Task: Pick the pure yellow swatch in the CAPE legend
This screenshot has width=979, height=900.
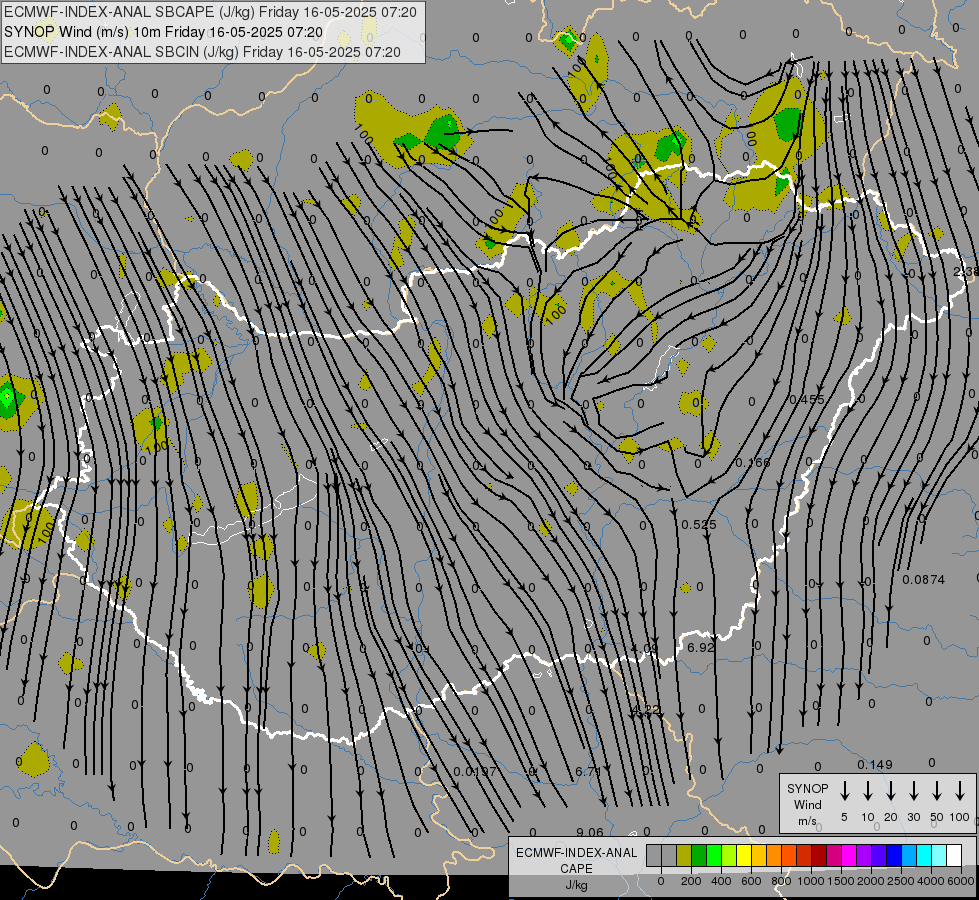Action: 744,856
